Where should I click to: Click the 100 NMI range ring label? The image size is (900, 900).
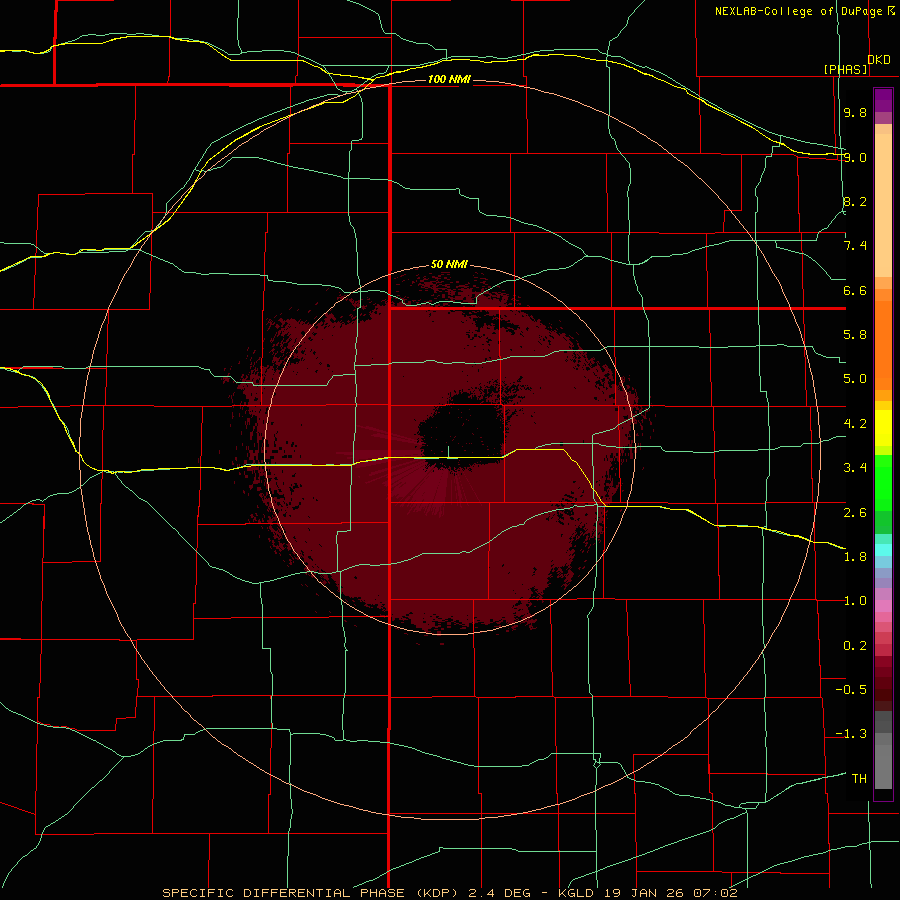click(x=449, y=79)
